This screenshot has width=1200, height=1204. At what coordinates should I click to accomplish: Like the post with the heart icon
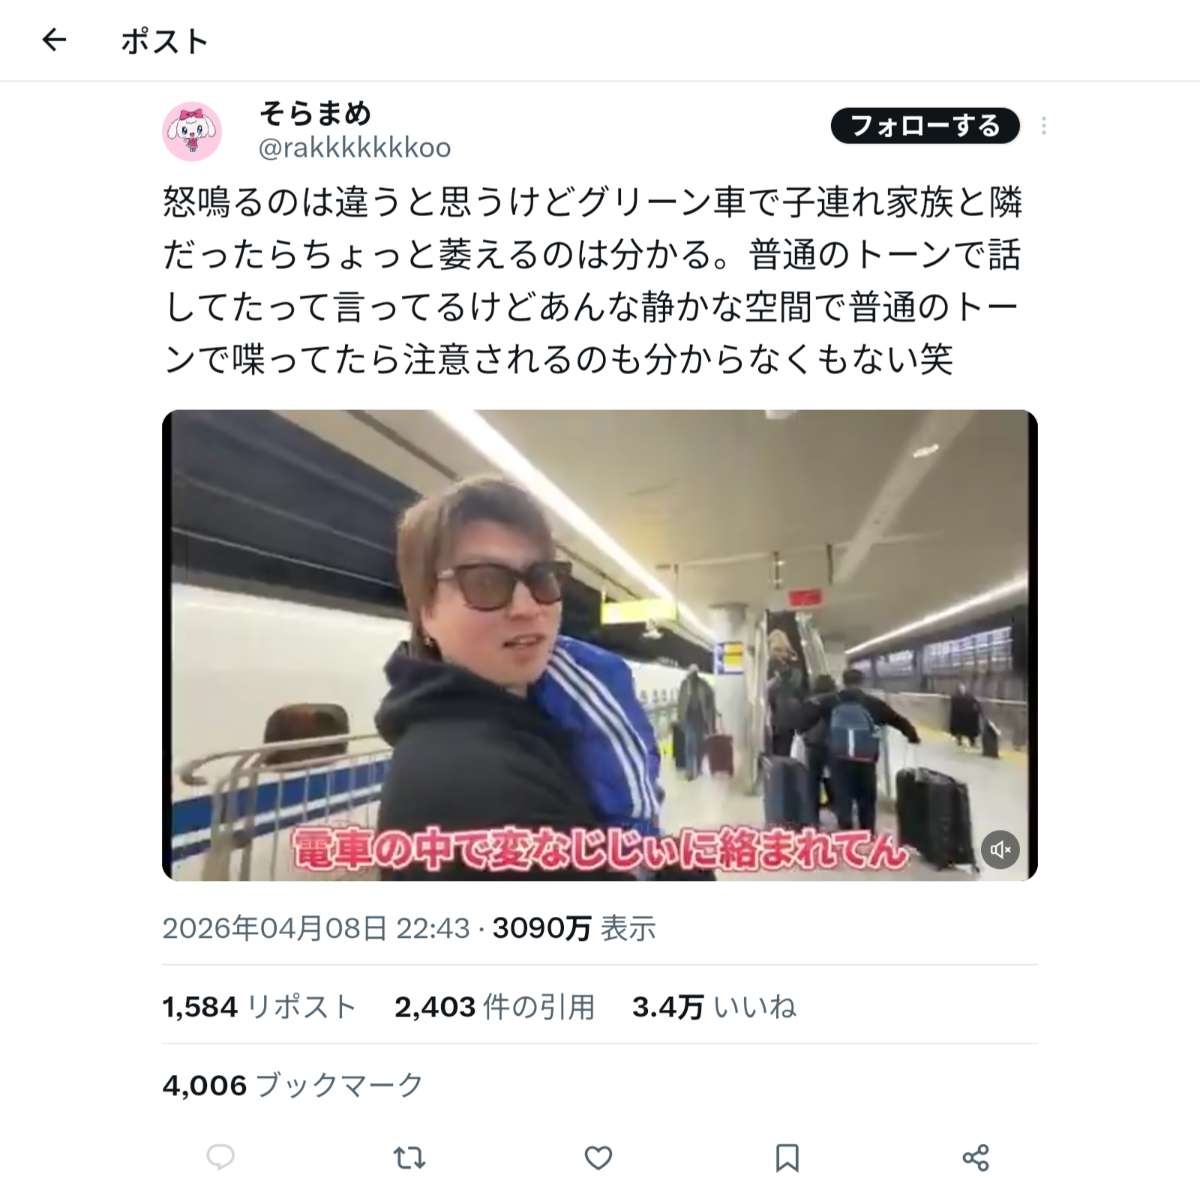[598, 1158]
